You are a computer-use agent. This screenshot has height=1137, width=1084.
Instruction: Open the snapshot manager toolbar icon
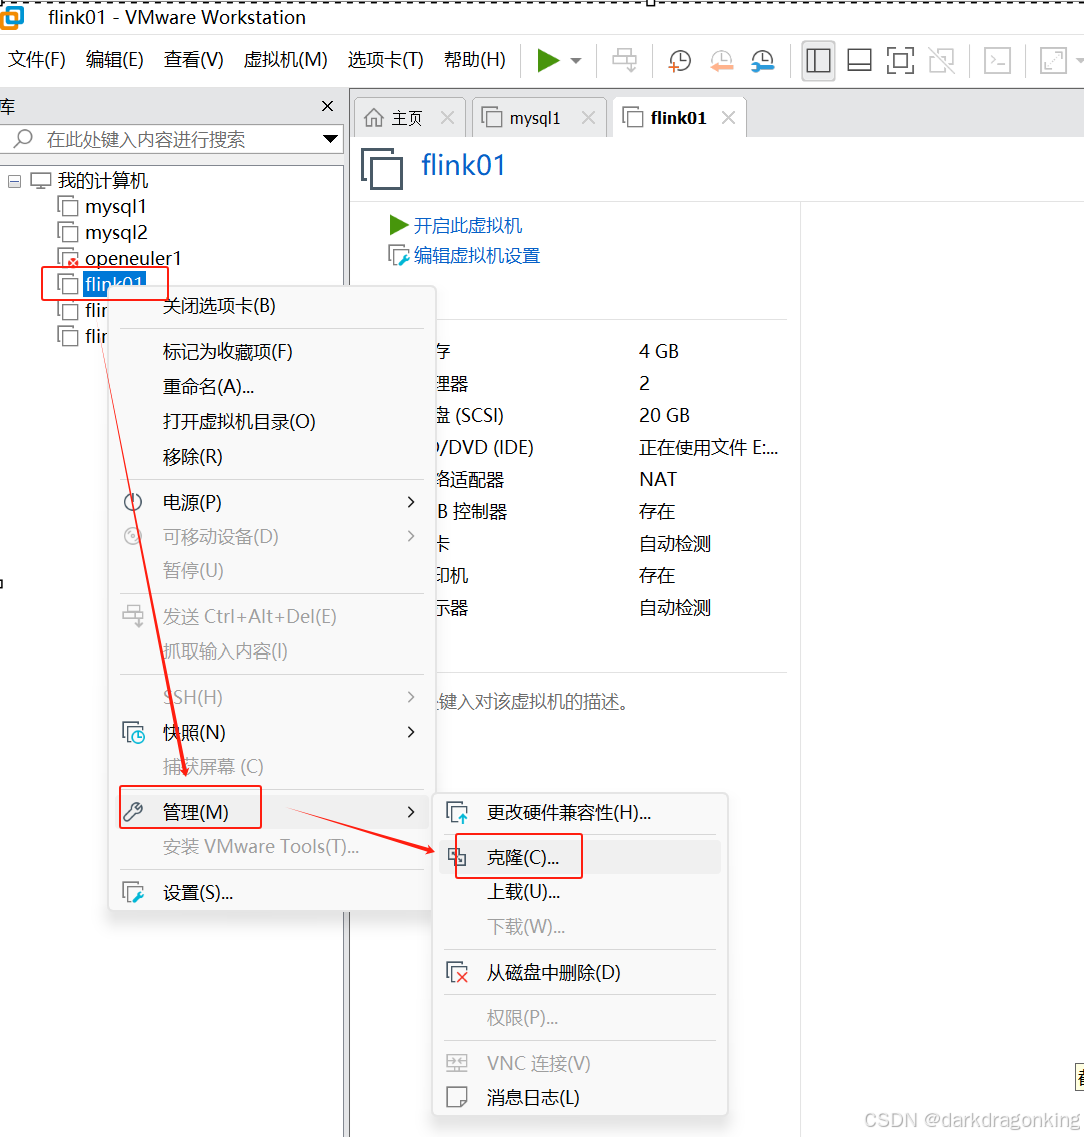point(762,60)
